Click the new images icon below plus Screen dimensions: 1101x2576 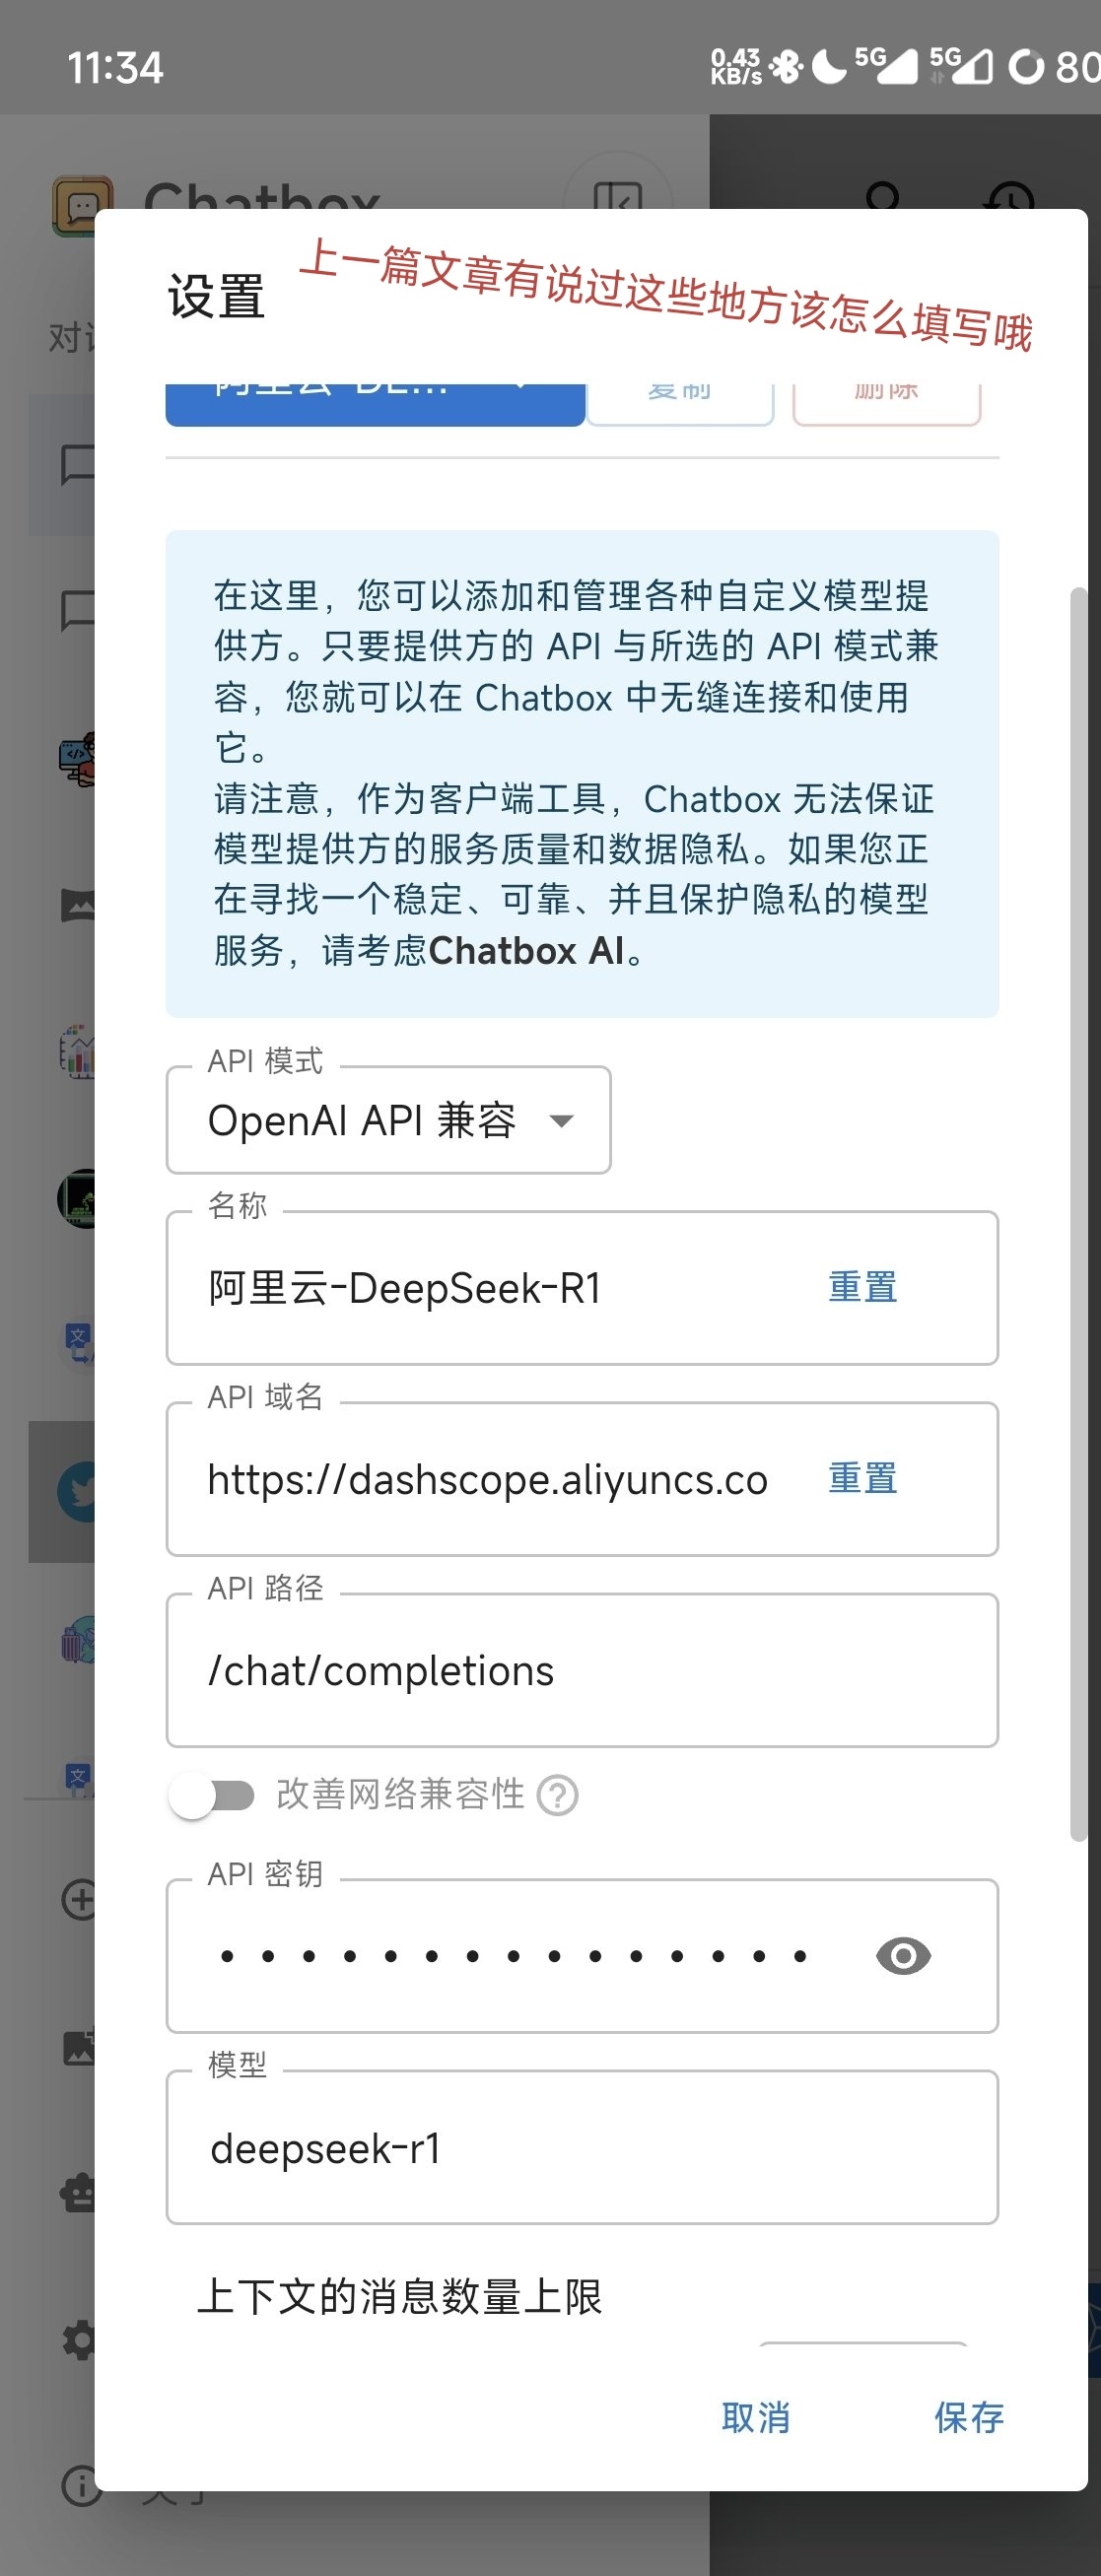pyautogui.click(x=79, y=2046)
